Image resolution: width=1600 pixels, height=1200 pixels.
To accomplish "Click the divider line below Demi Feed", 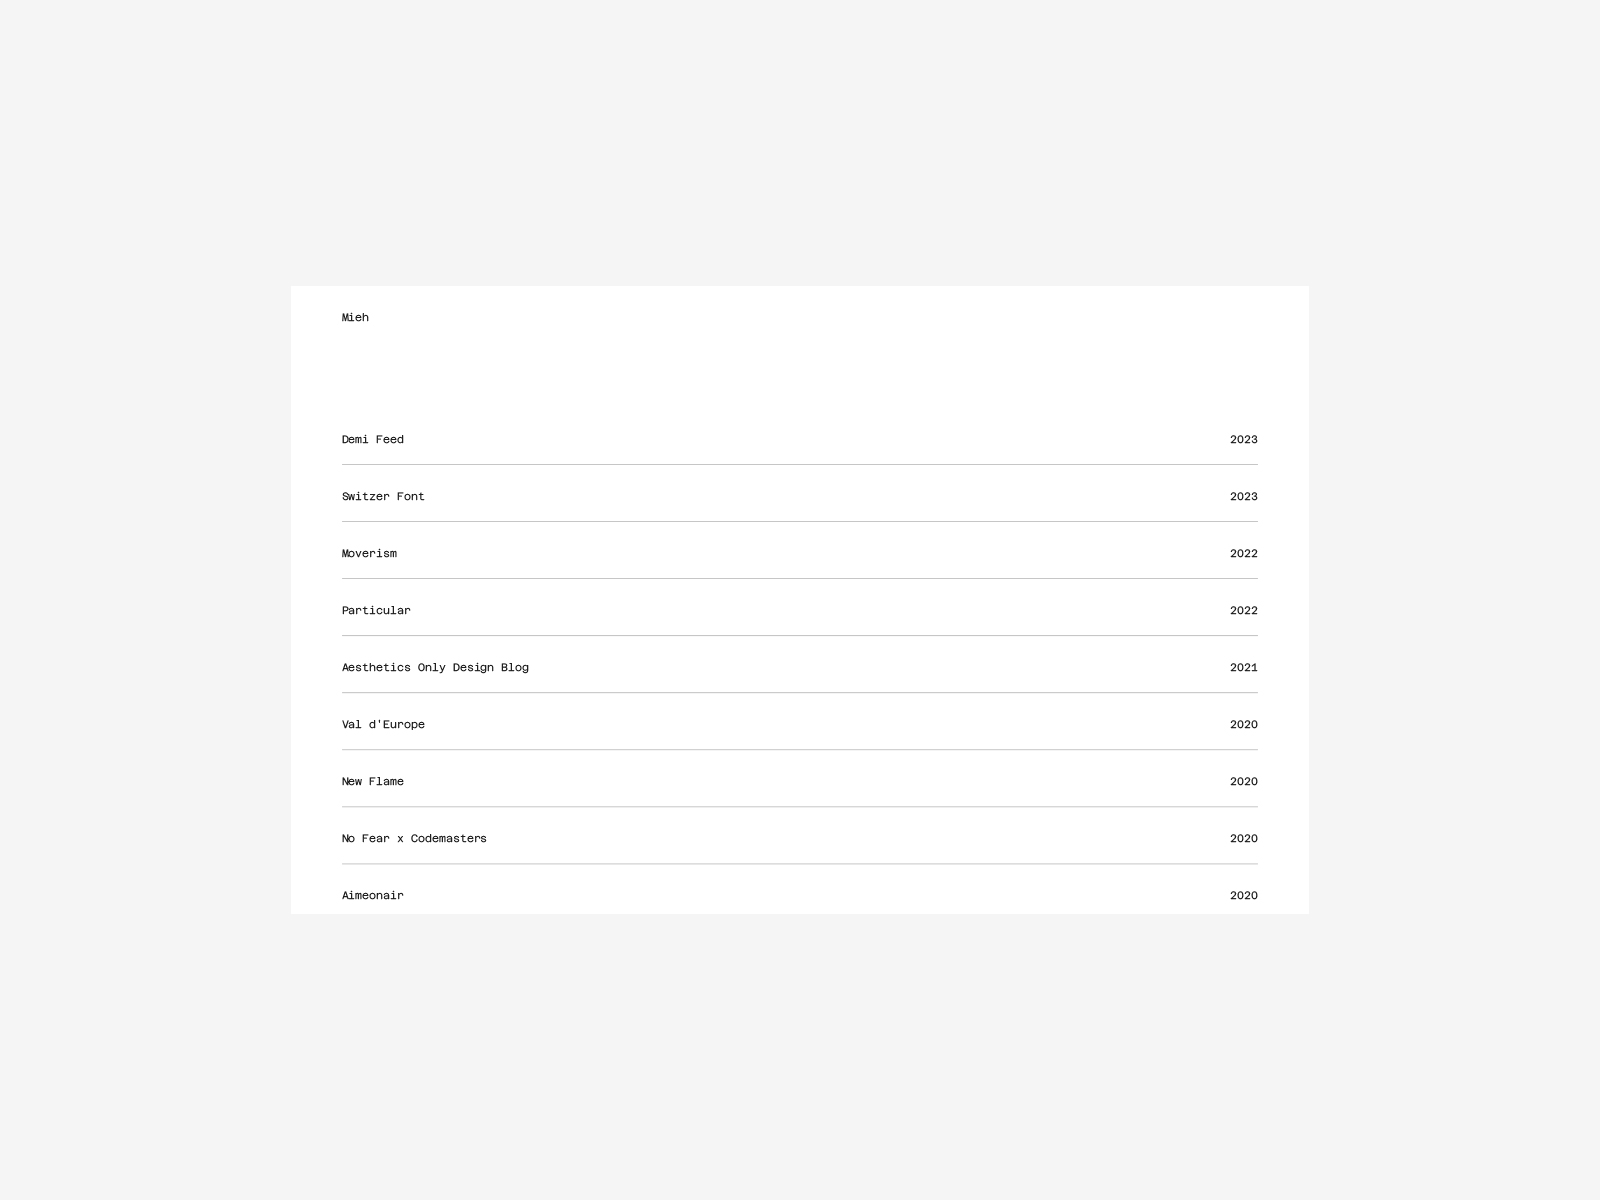I will [x=800, y=465].
